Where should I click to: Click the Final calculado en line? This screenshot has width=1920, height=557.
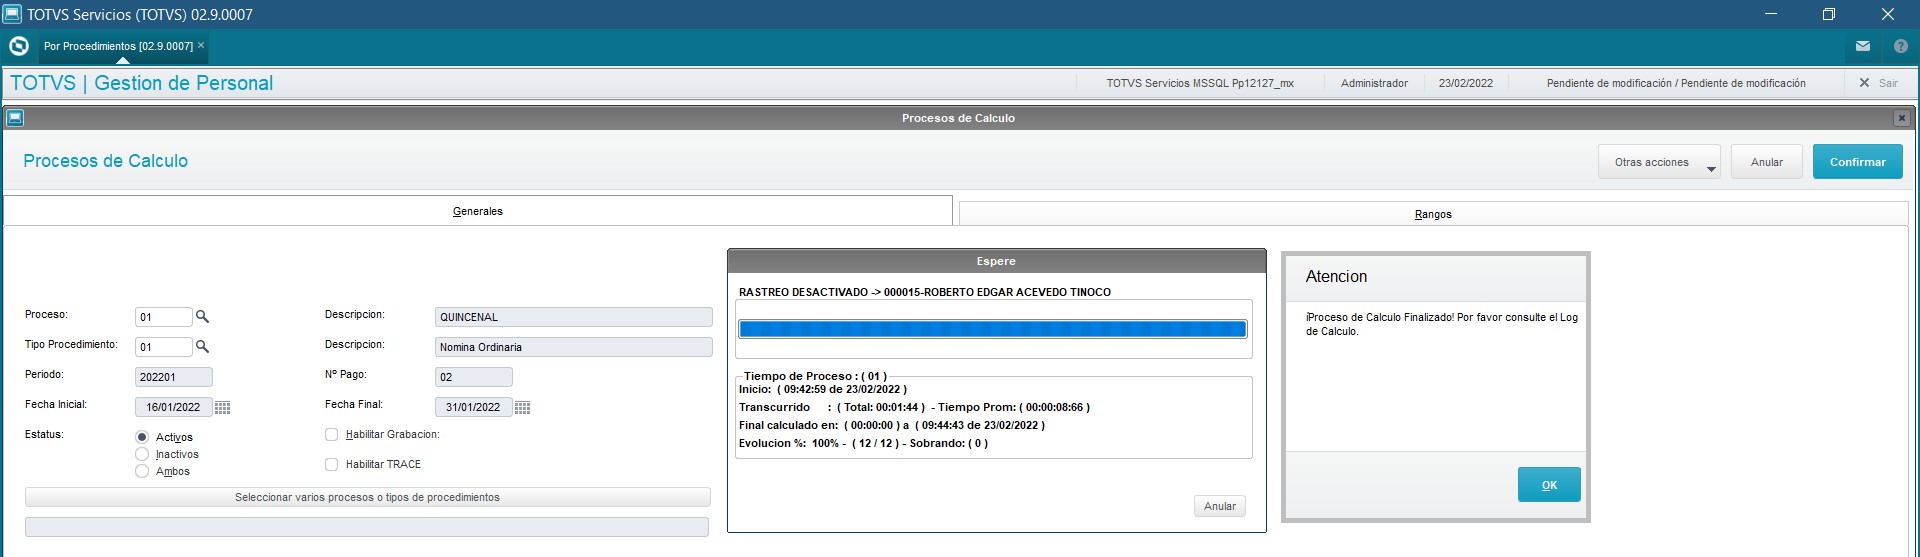[x=892, y=425]
